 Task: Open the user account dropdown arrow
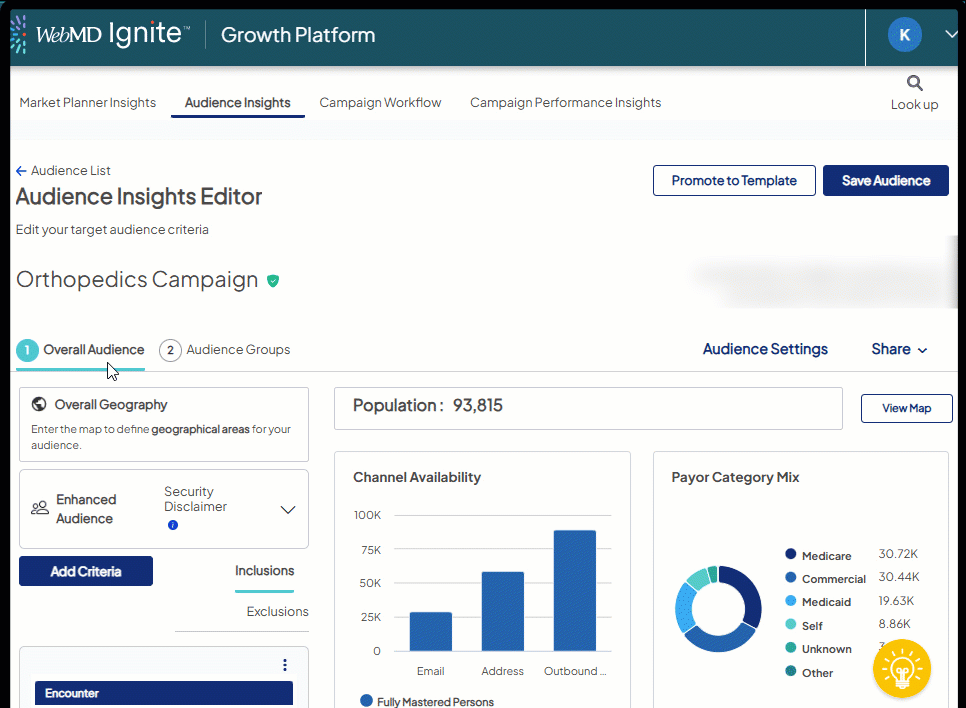(x=950, y=35)
